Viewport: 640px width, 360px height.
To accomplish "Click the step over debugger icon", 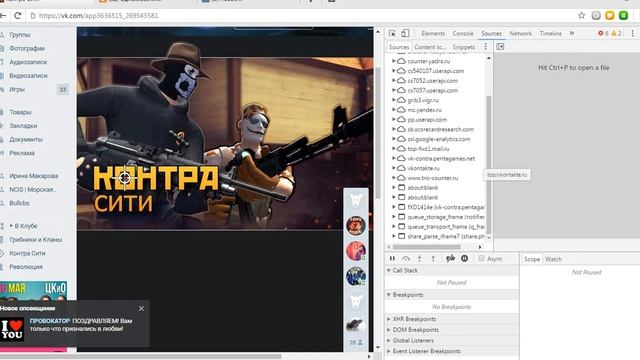I will click(x=406, y=258).
